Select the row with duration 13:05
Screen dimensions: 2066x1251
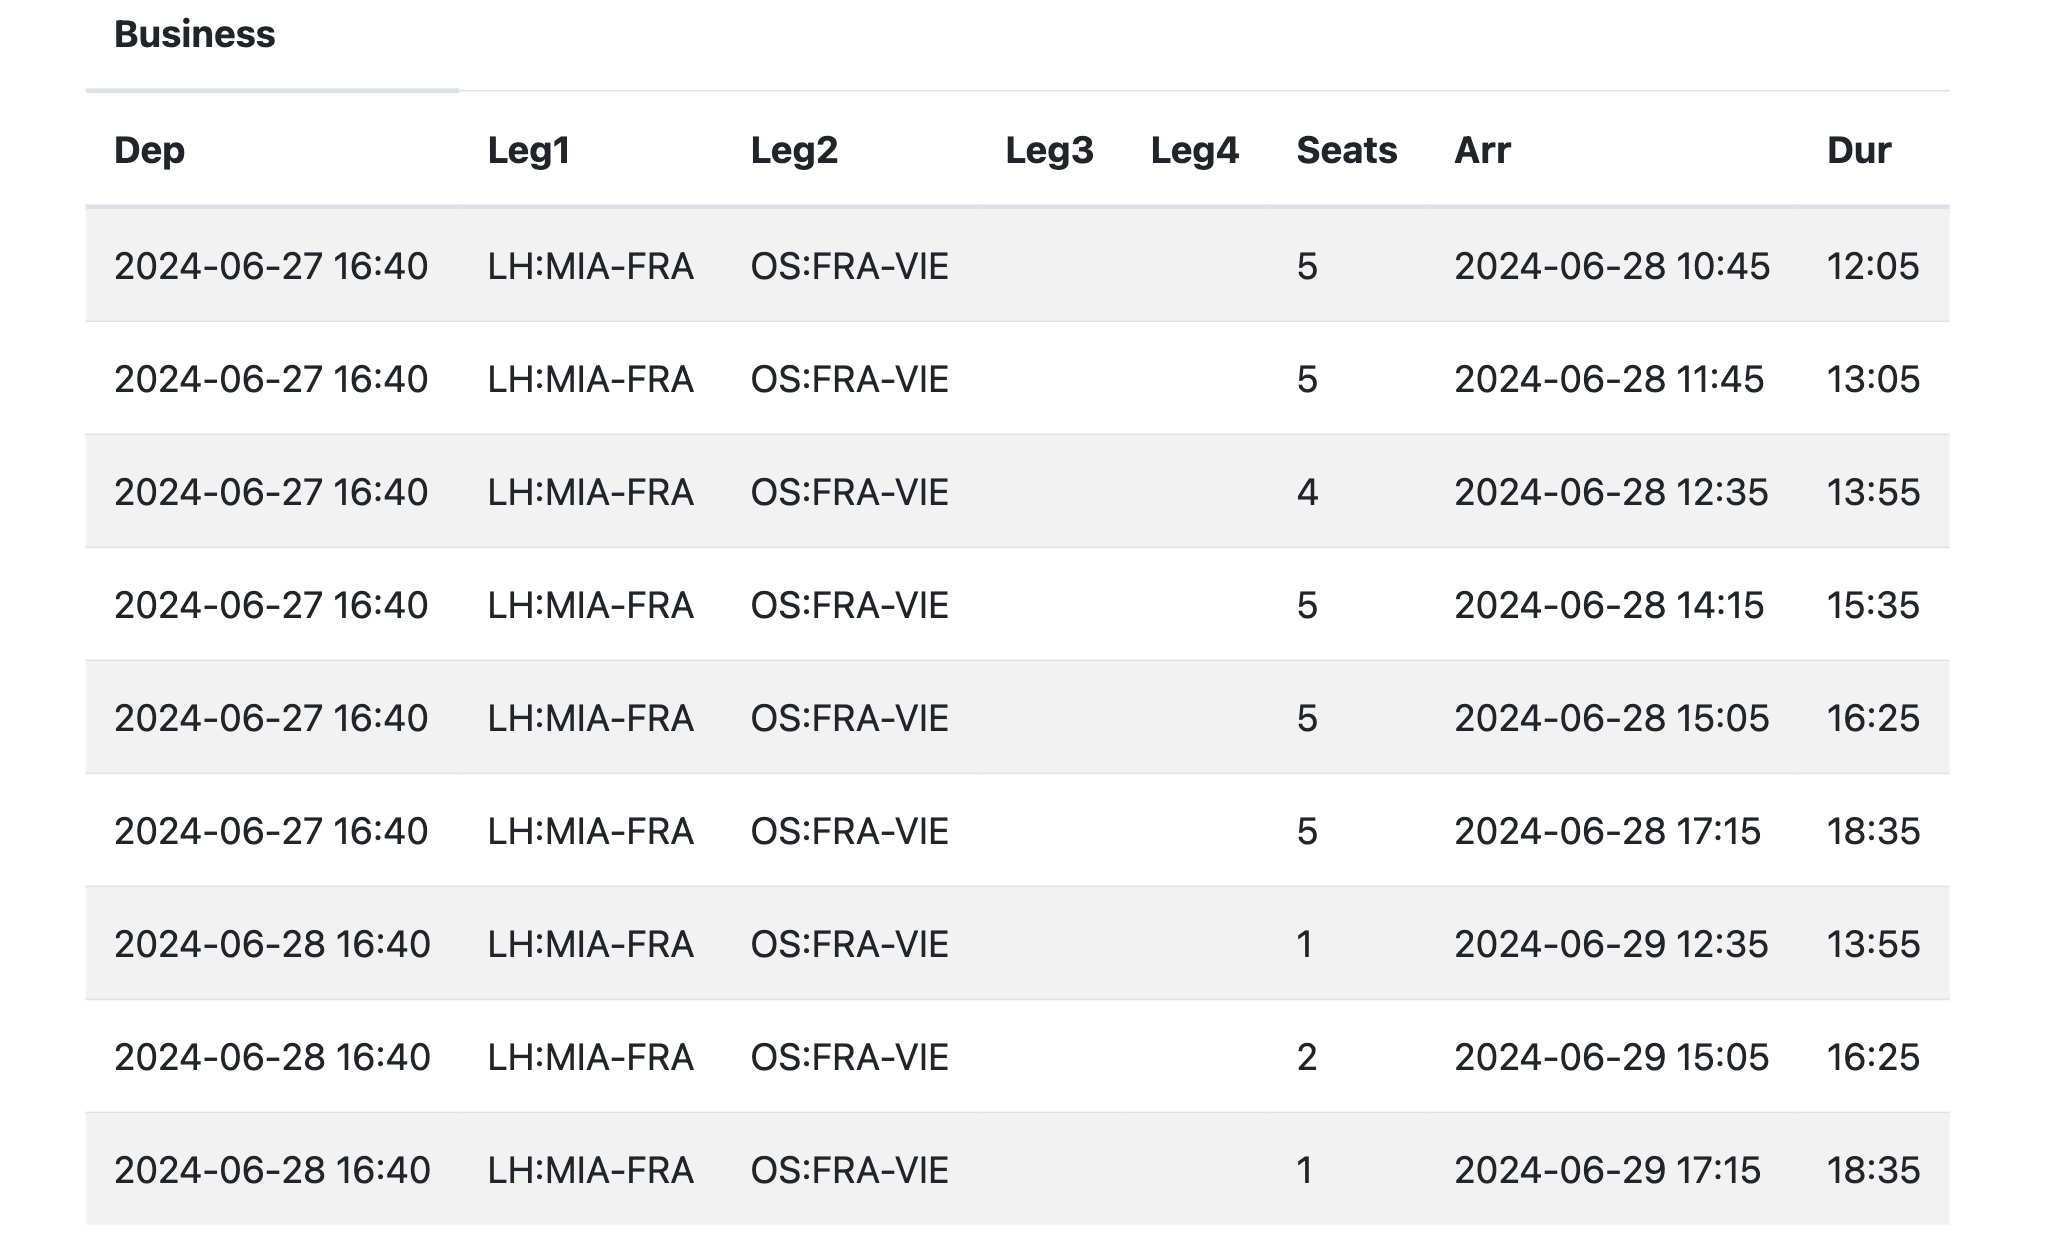pos(1872,380)
